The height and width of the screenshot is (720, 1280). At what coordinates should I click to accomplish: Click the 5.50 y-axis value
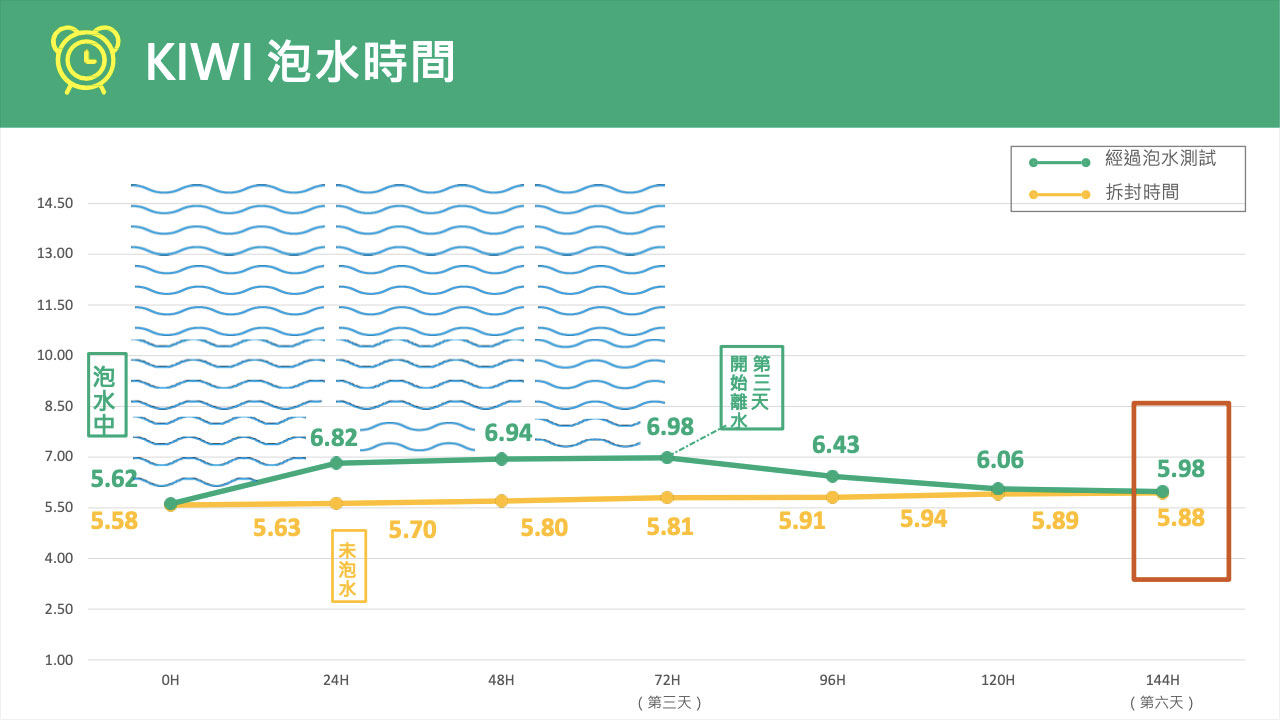(58, 507)
